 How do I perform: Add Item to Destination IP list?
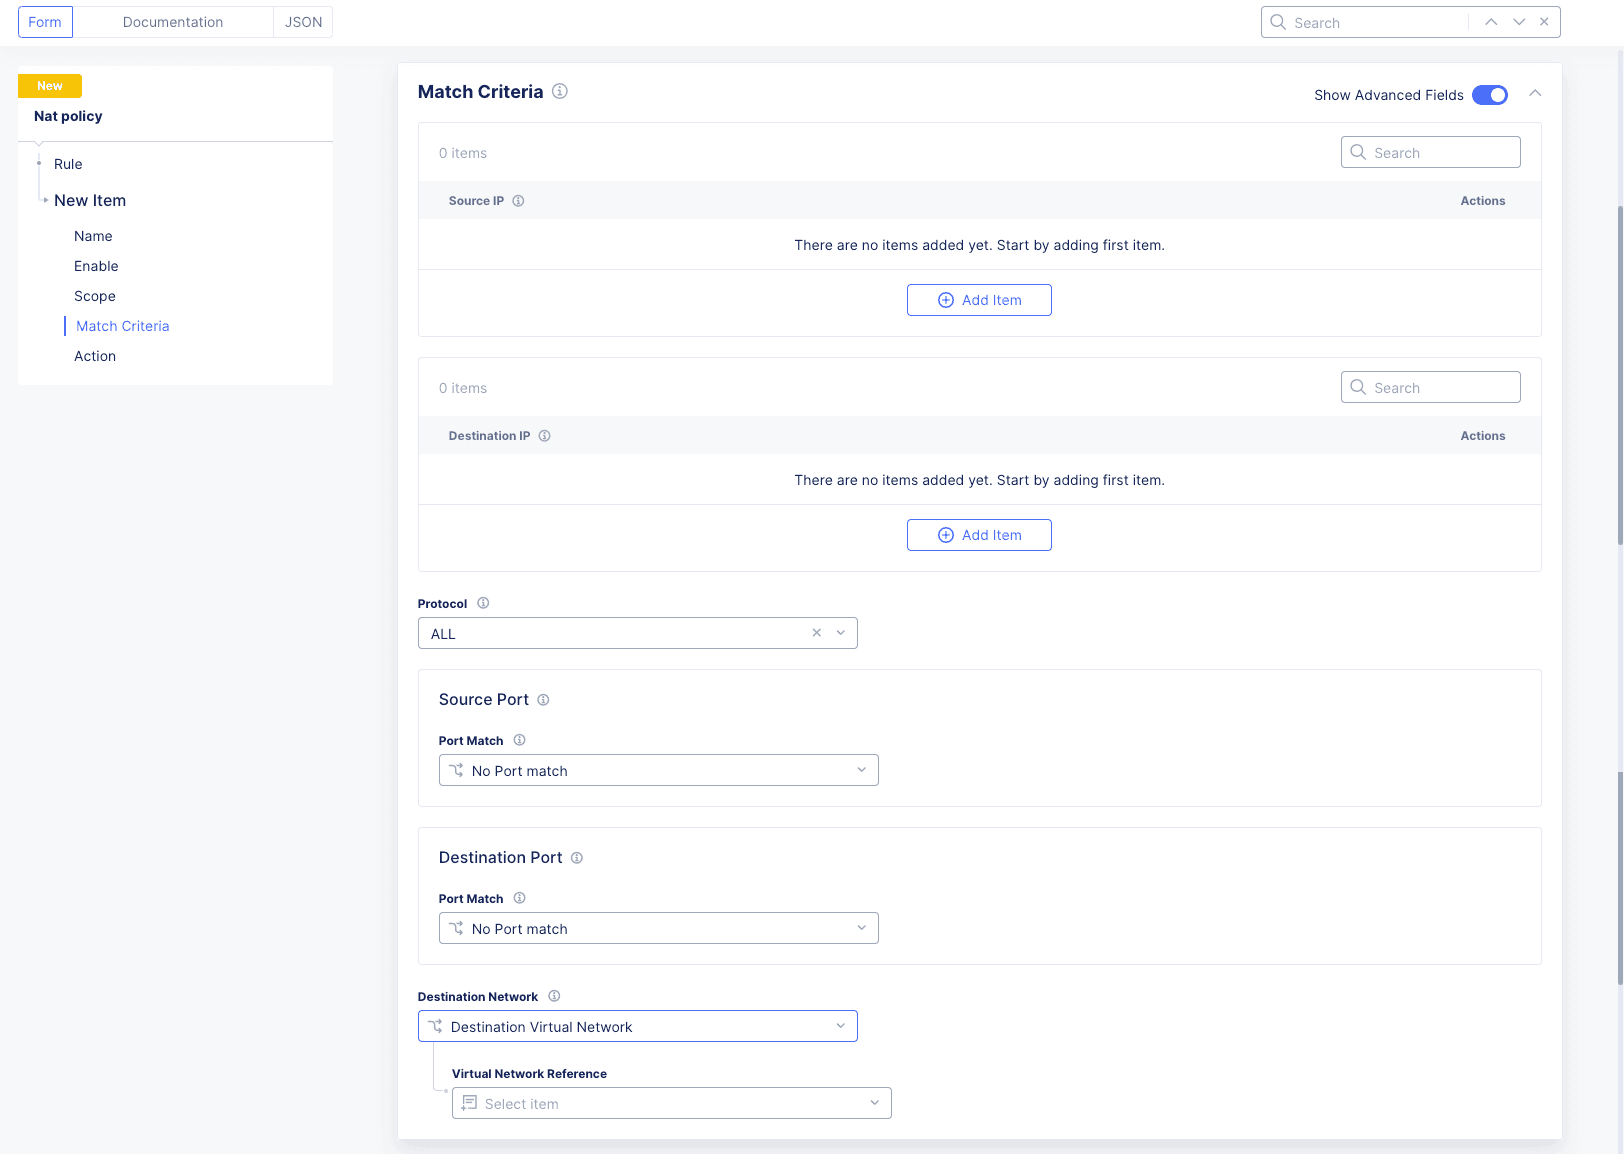979,535
